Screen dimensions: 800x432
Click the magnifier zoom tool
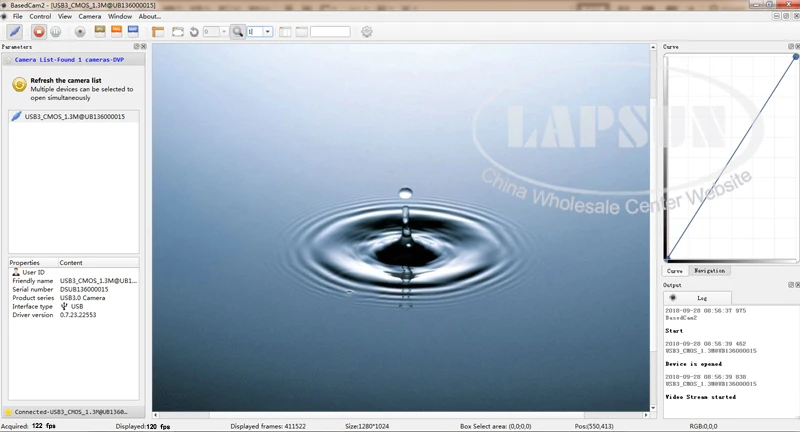click(x=238, y=32)
